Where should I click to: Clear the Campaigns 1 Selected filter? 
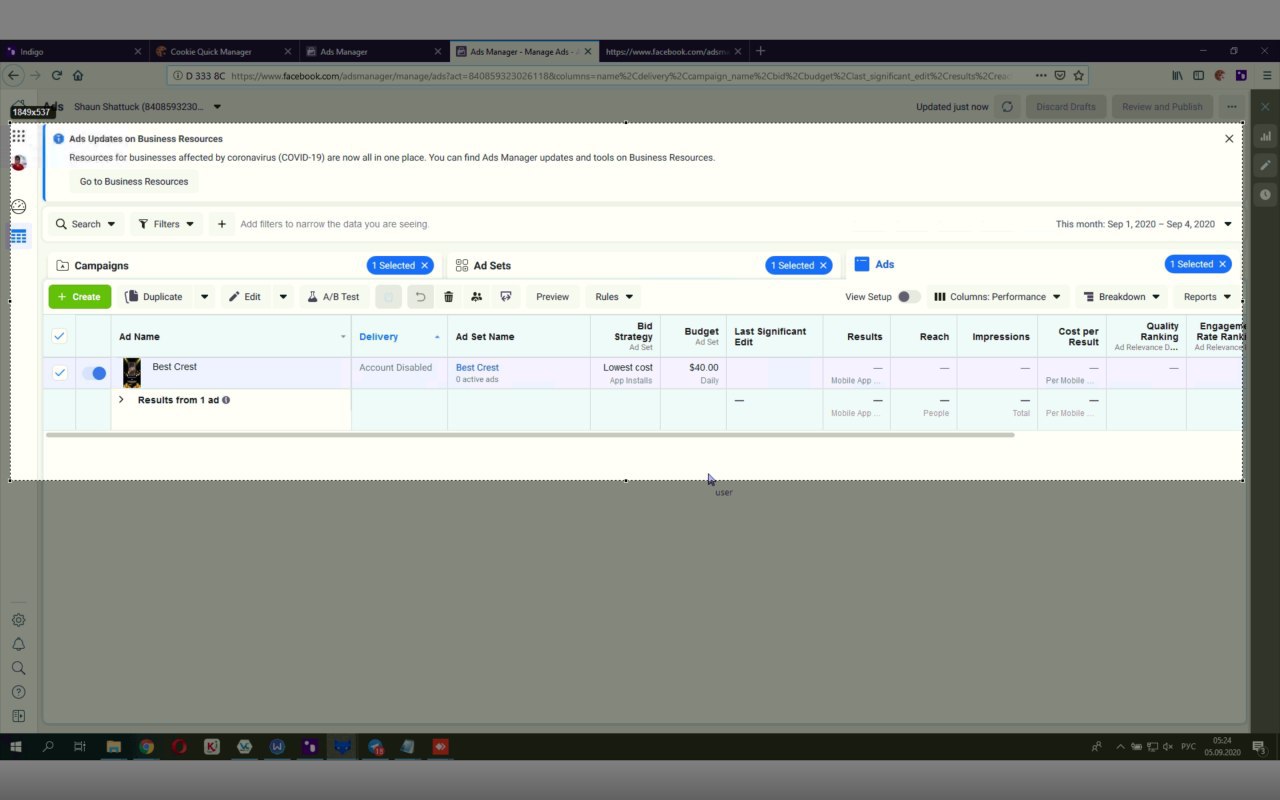click(424, 265)
